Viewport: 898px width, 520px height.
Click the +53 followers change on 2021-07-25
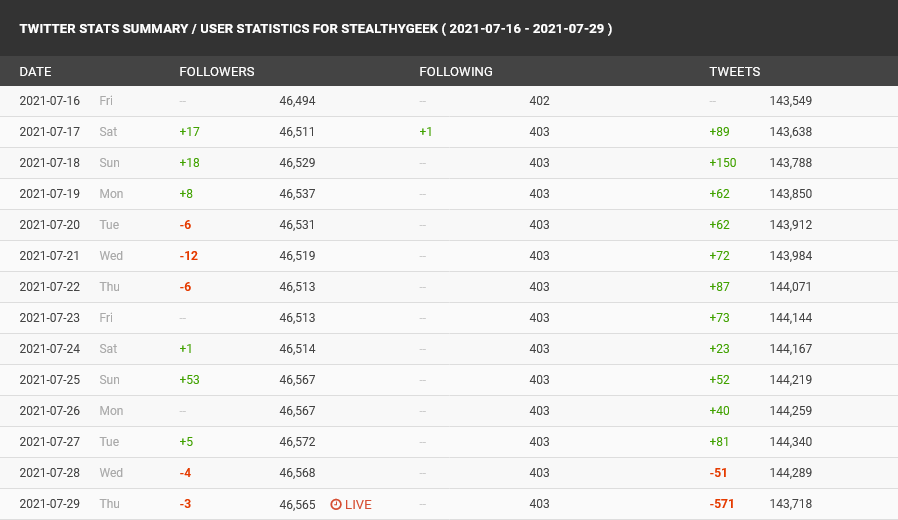[x=190, y=380]
